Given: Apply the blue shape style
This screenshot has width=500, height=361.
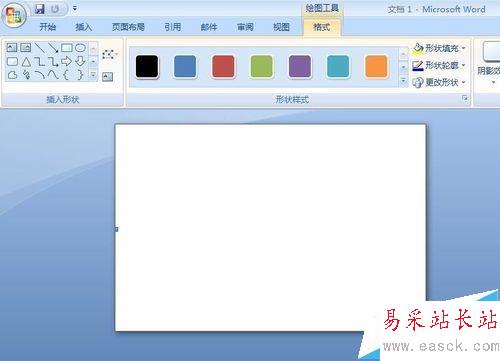Looking at the screenshot, I should tap(185, 67).
